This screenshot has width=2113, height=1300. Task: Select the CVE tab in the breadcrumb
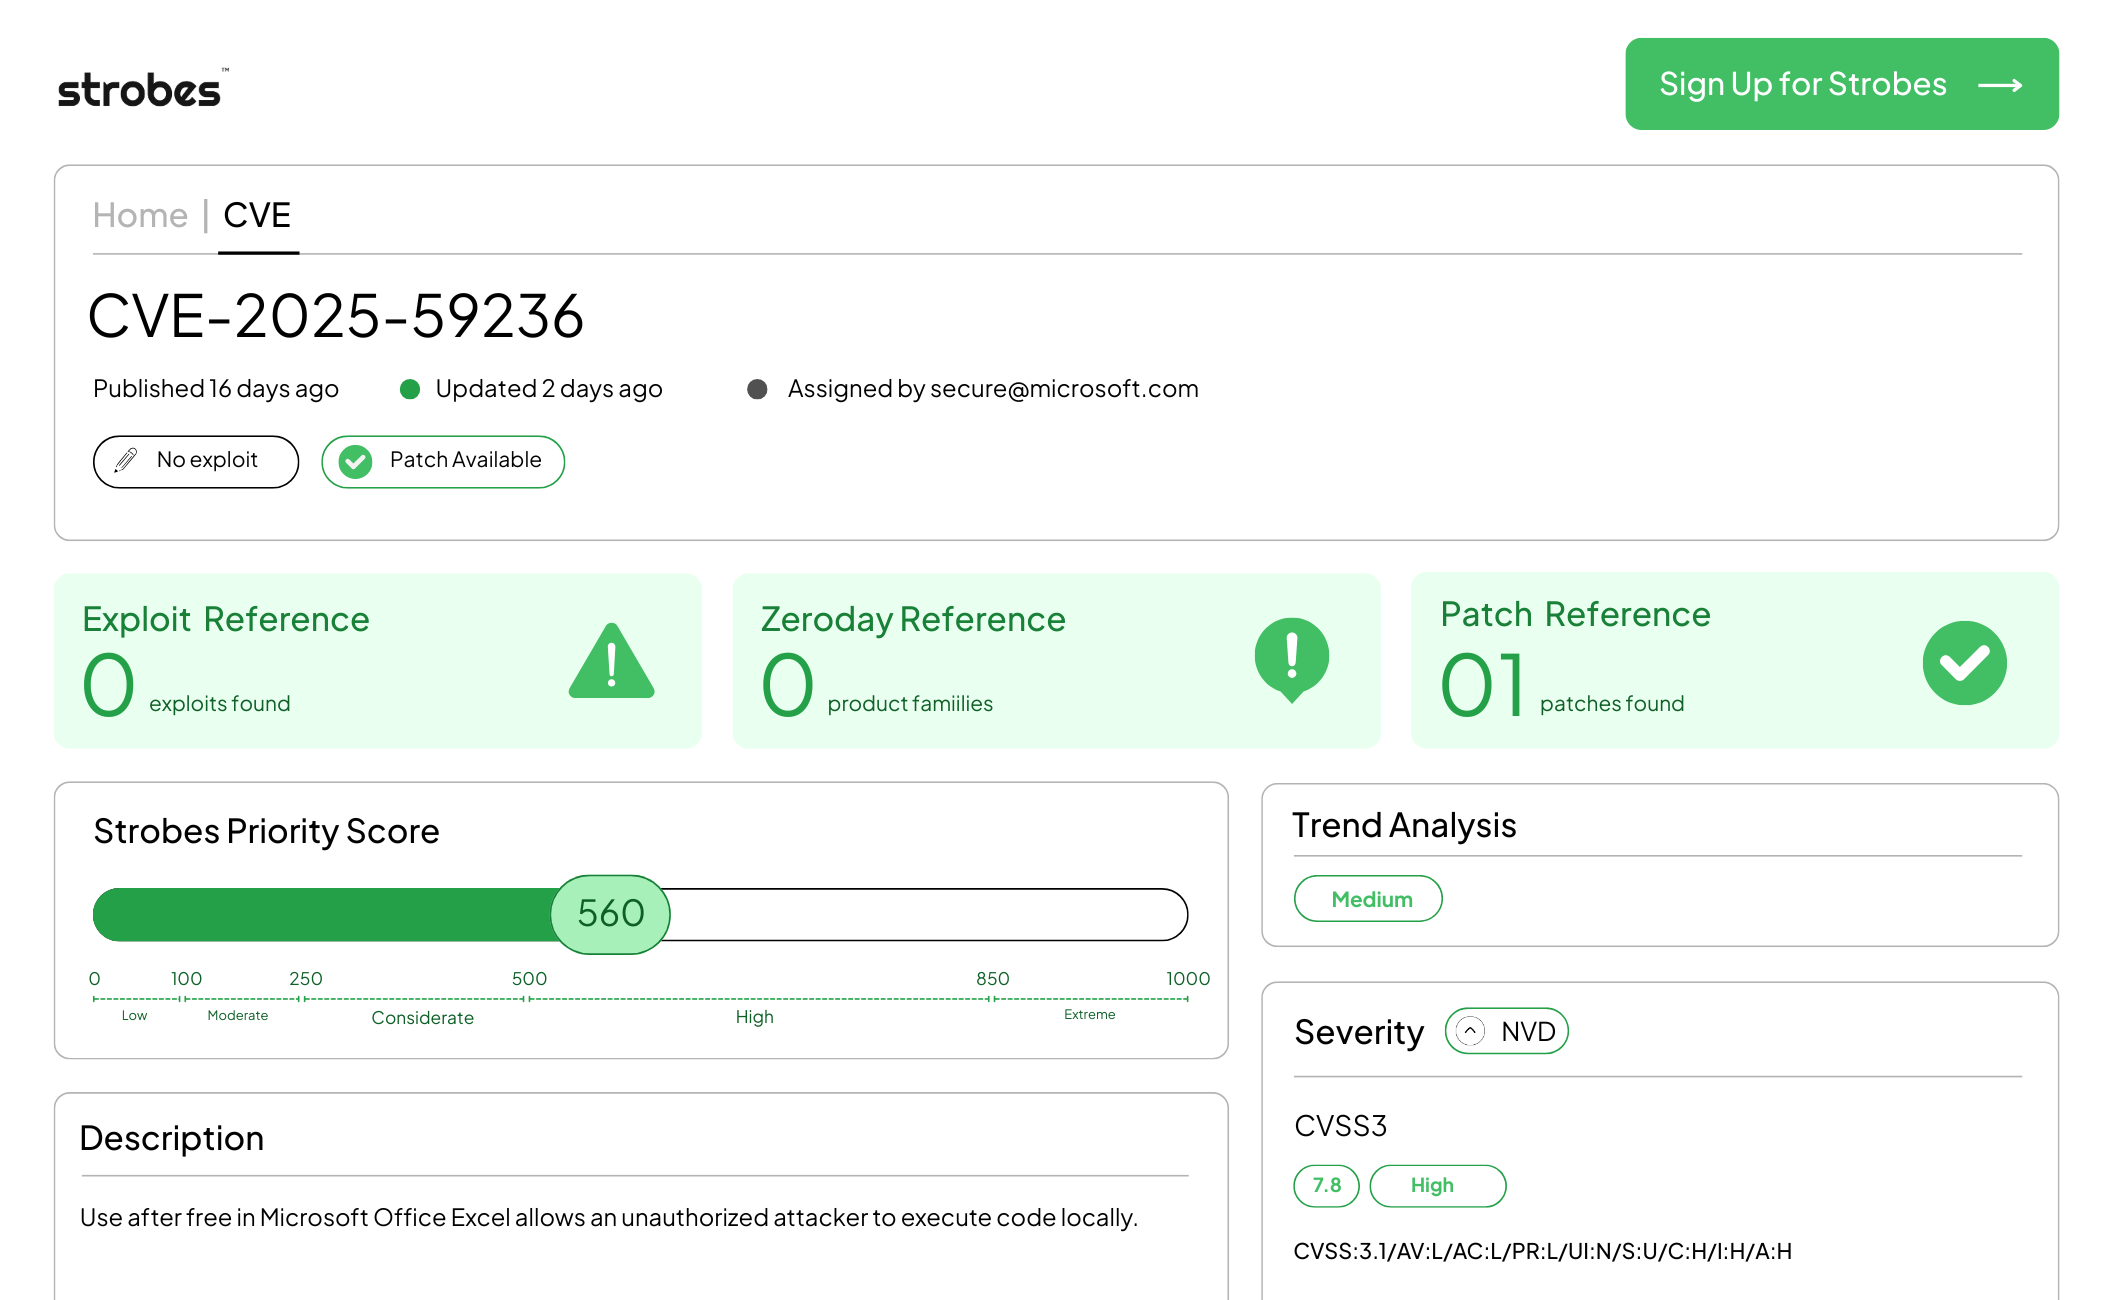point(257,214)
